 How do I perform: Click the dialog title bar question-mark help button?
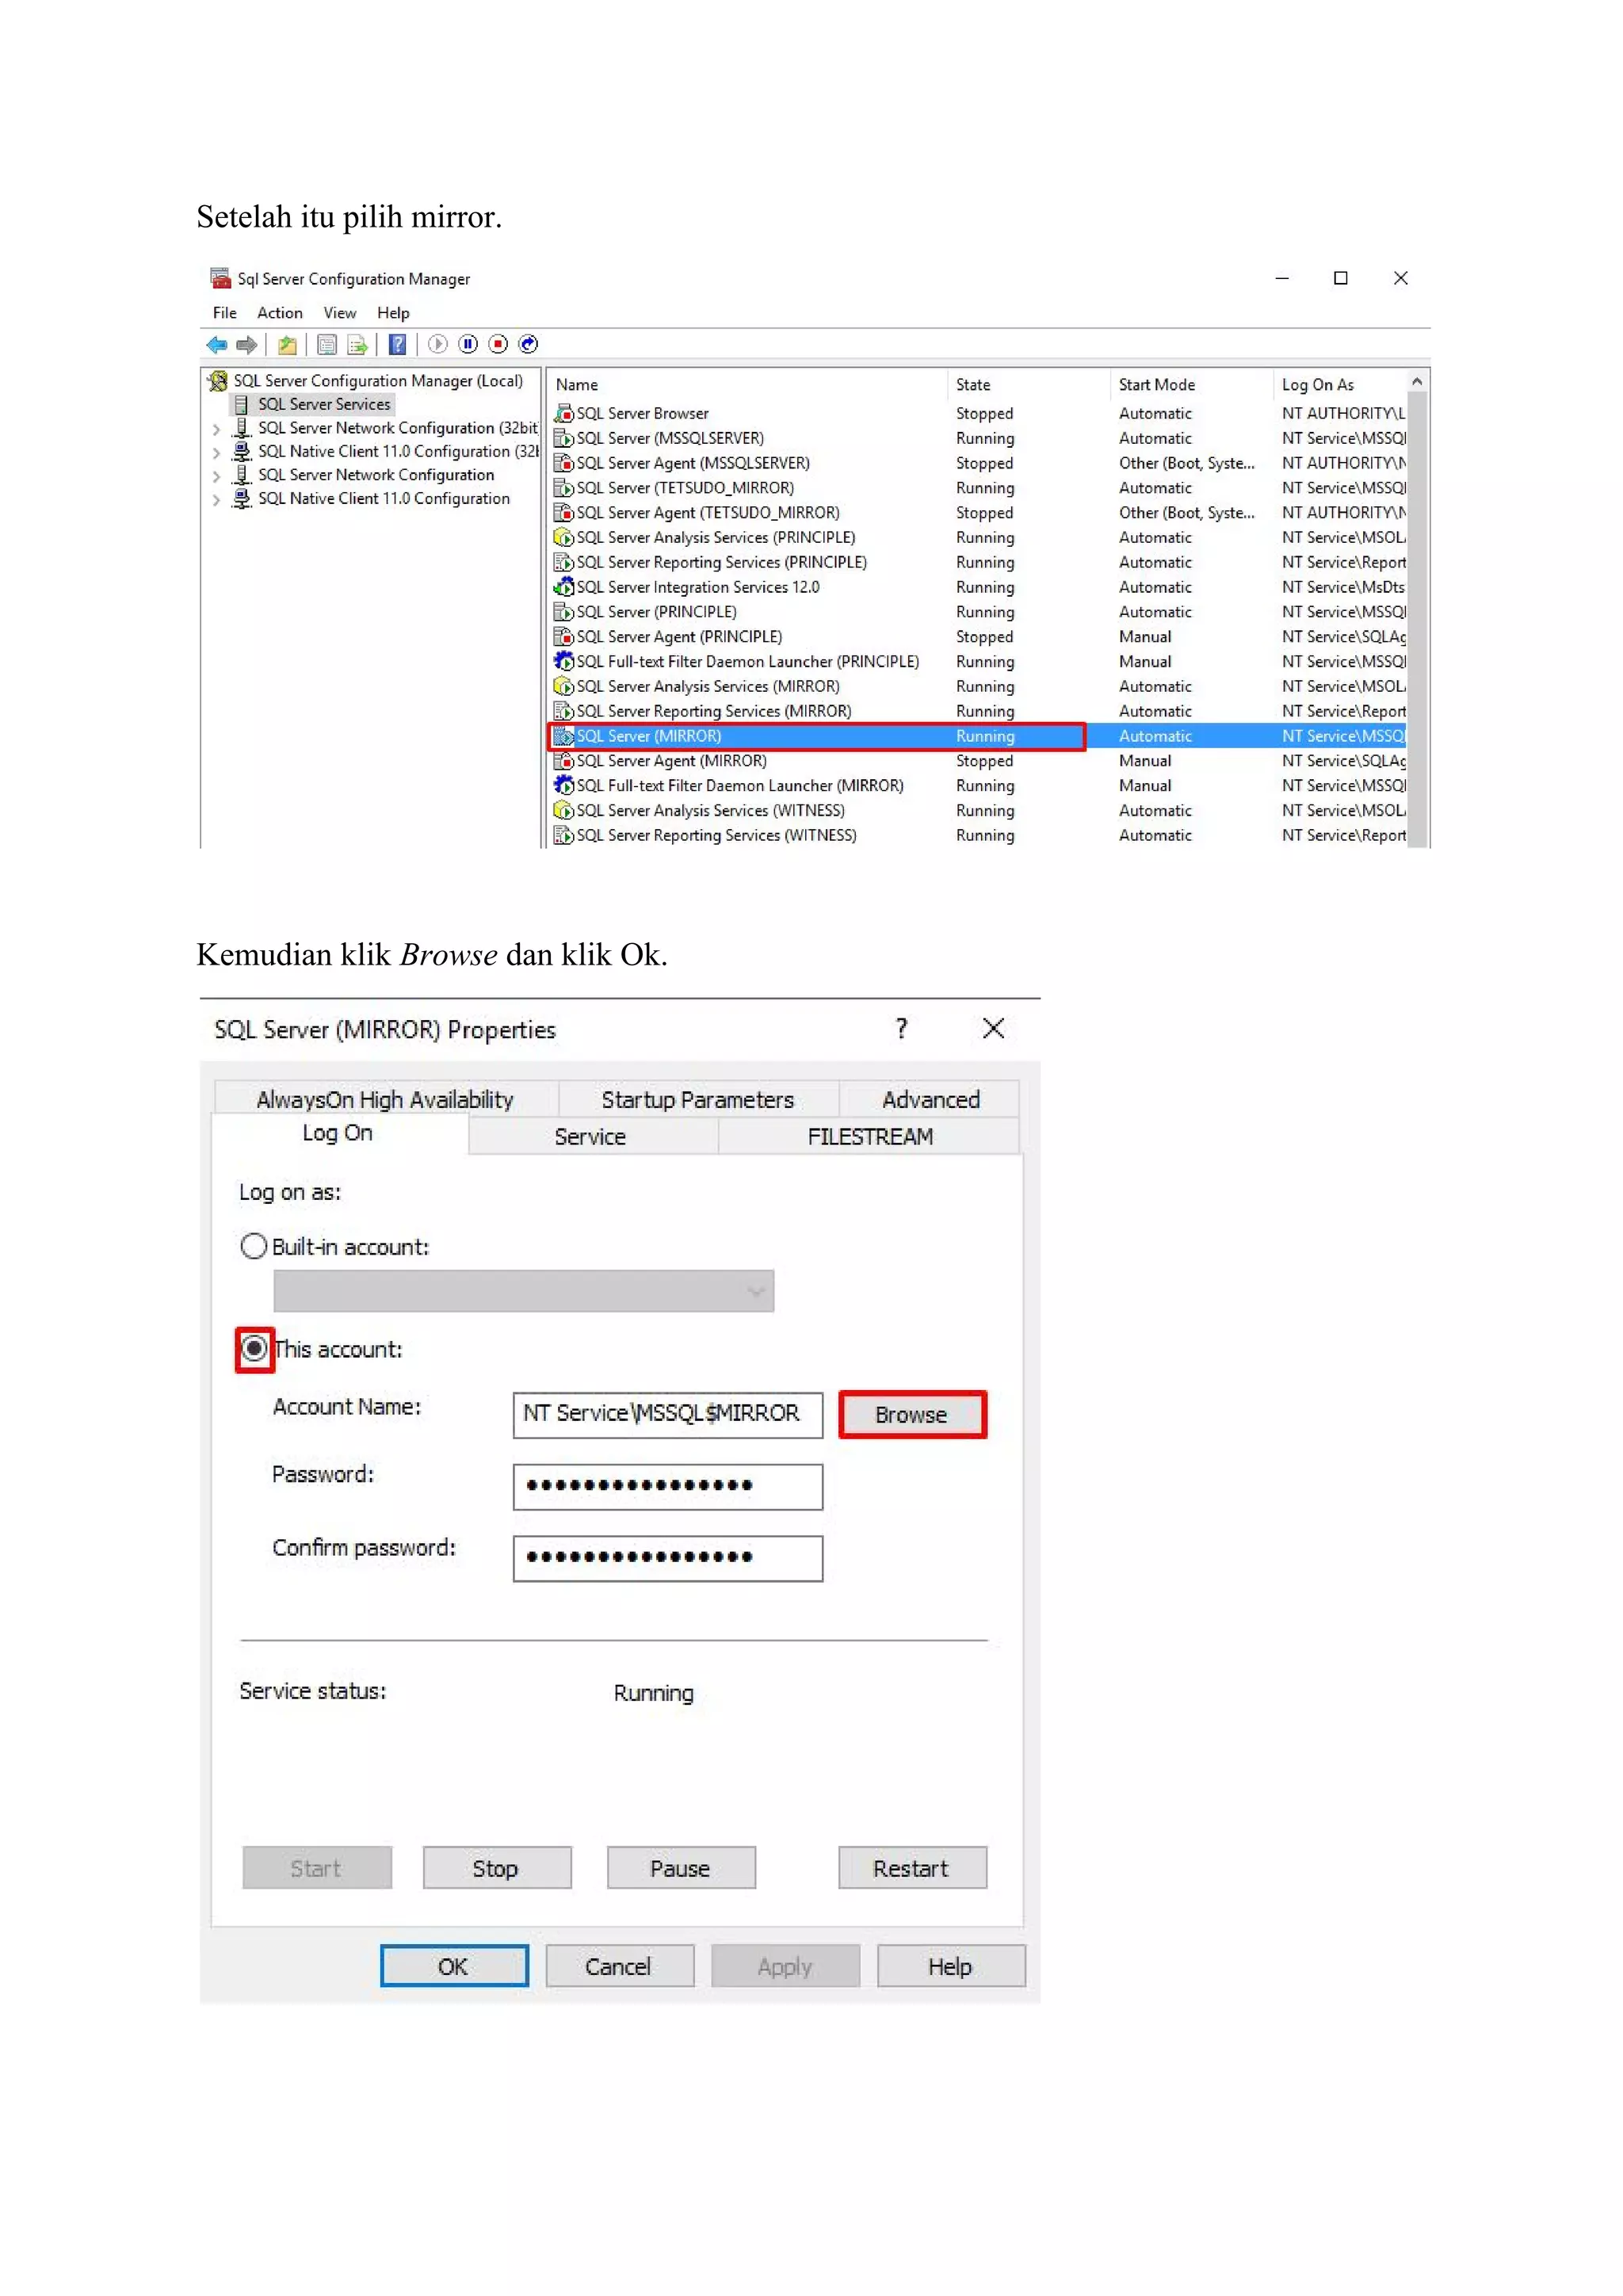tap(902, 1029)
